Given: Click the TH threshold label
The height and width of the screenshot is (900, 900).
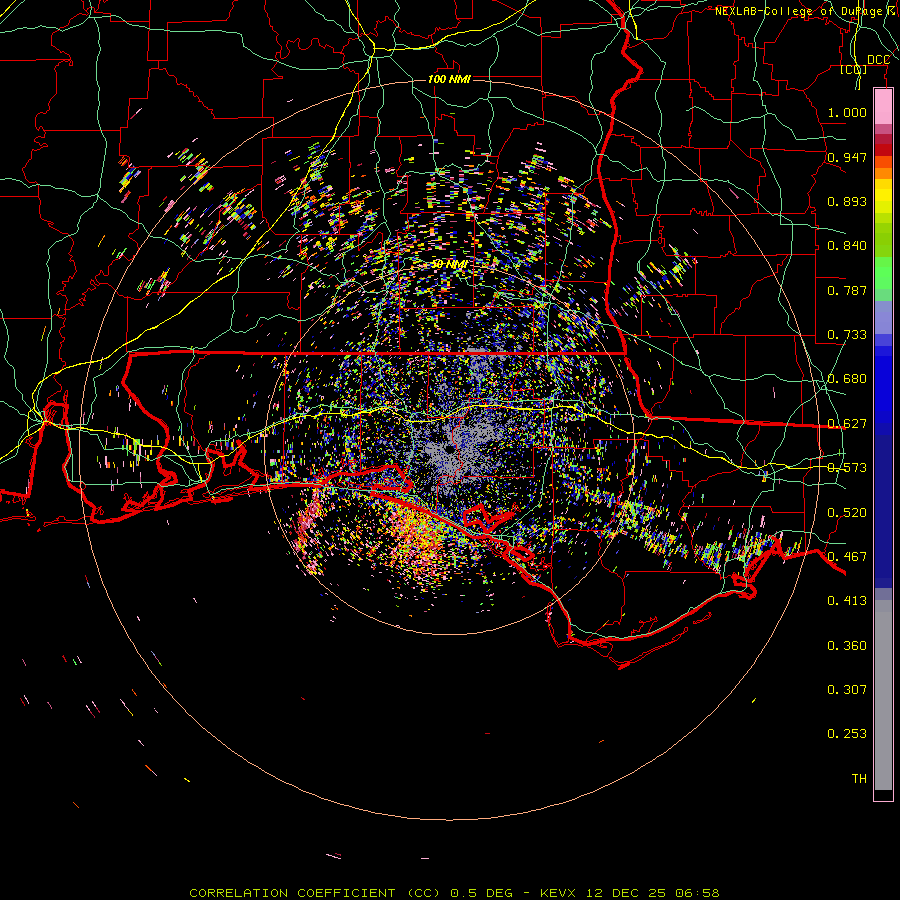Looking at the screenshot, I should click(859, 779).
